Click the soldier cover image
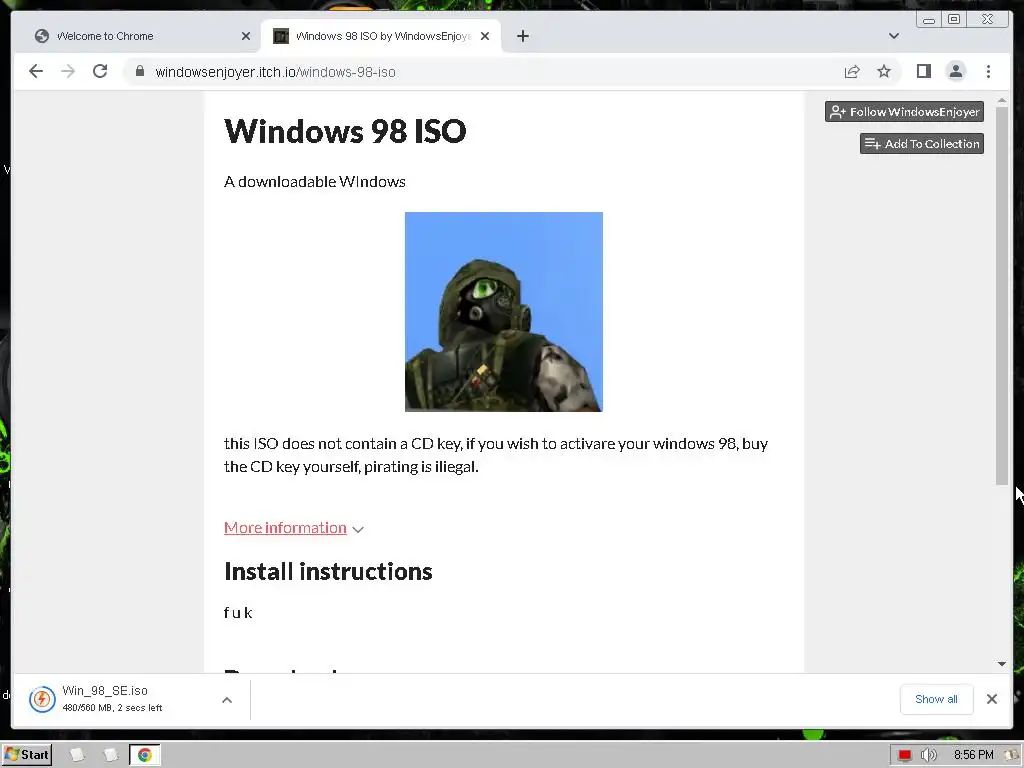The width and height of the screenshot is (1024, 768). coord(504,312)
